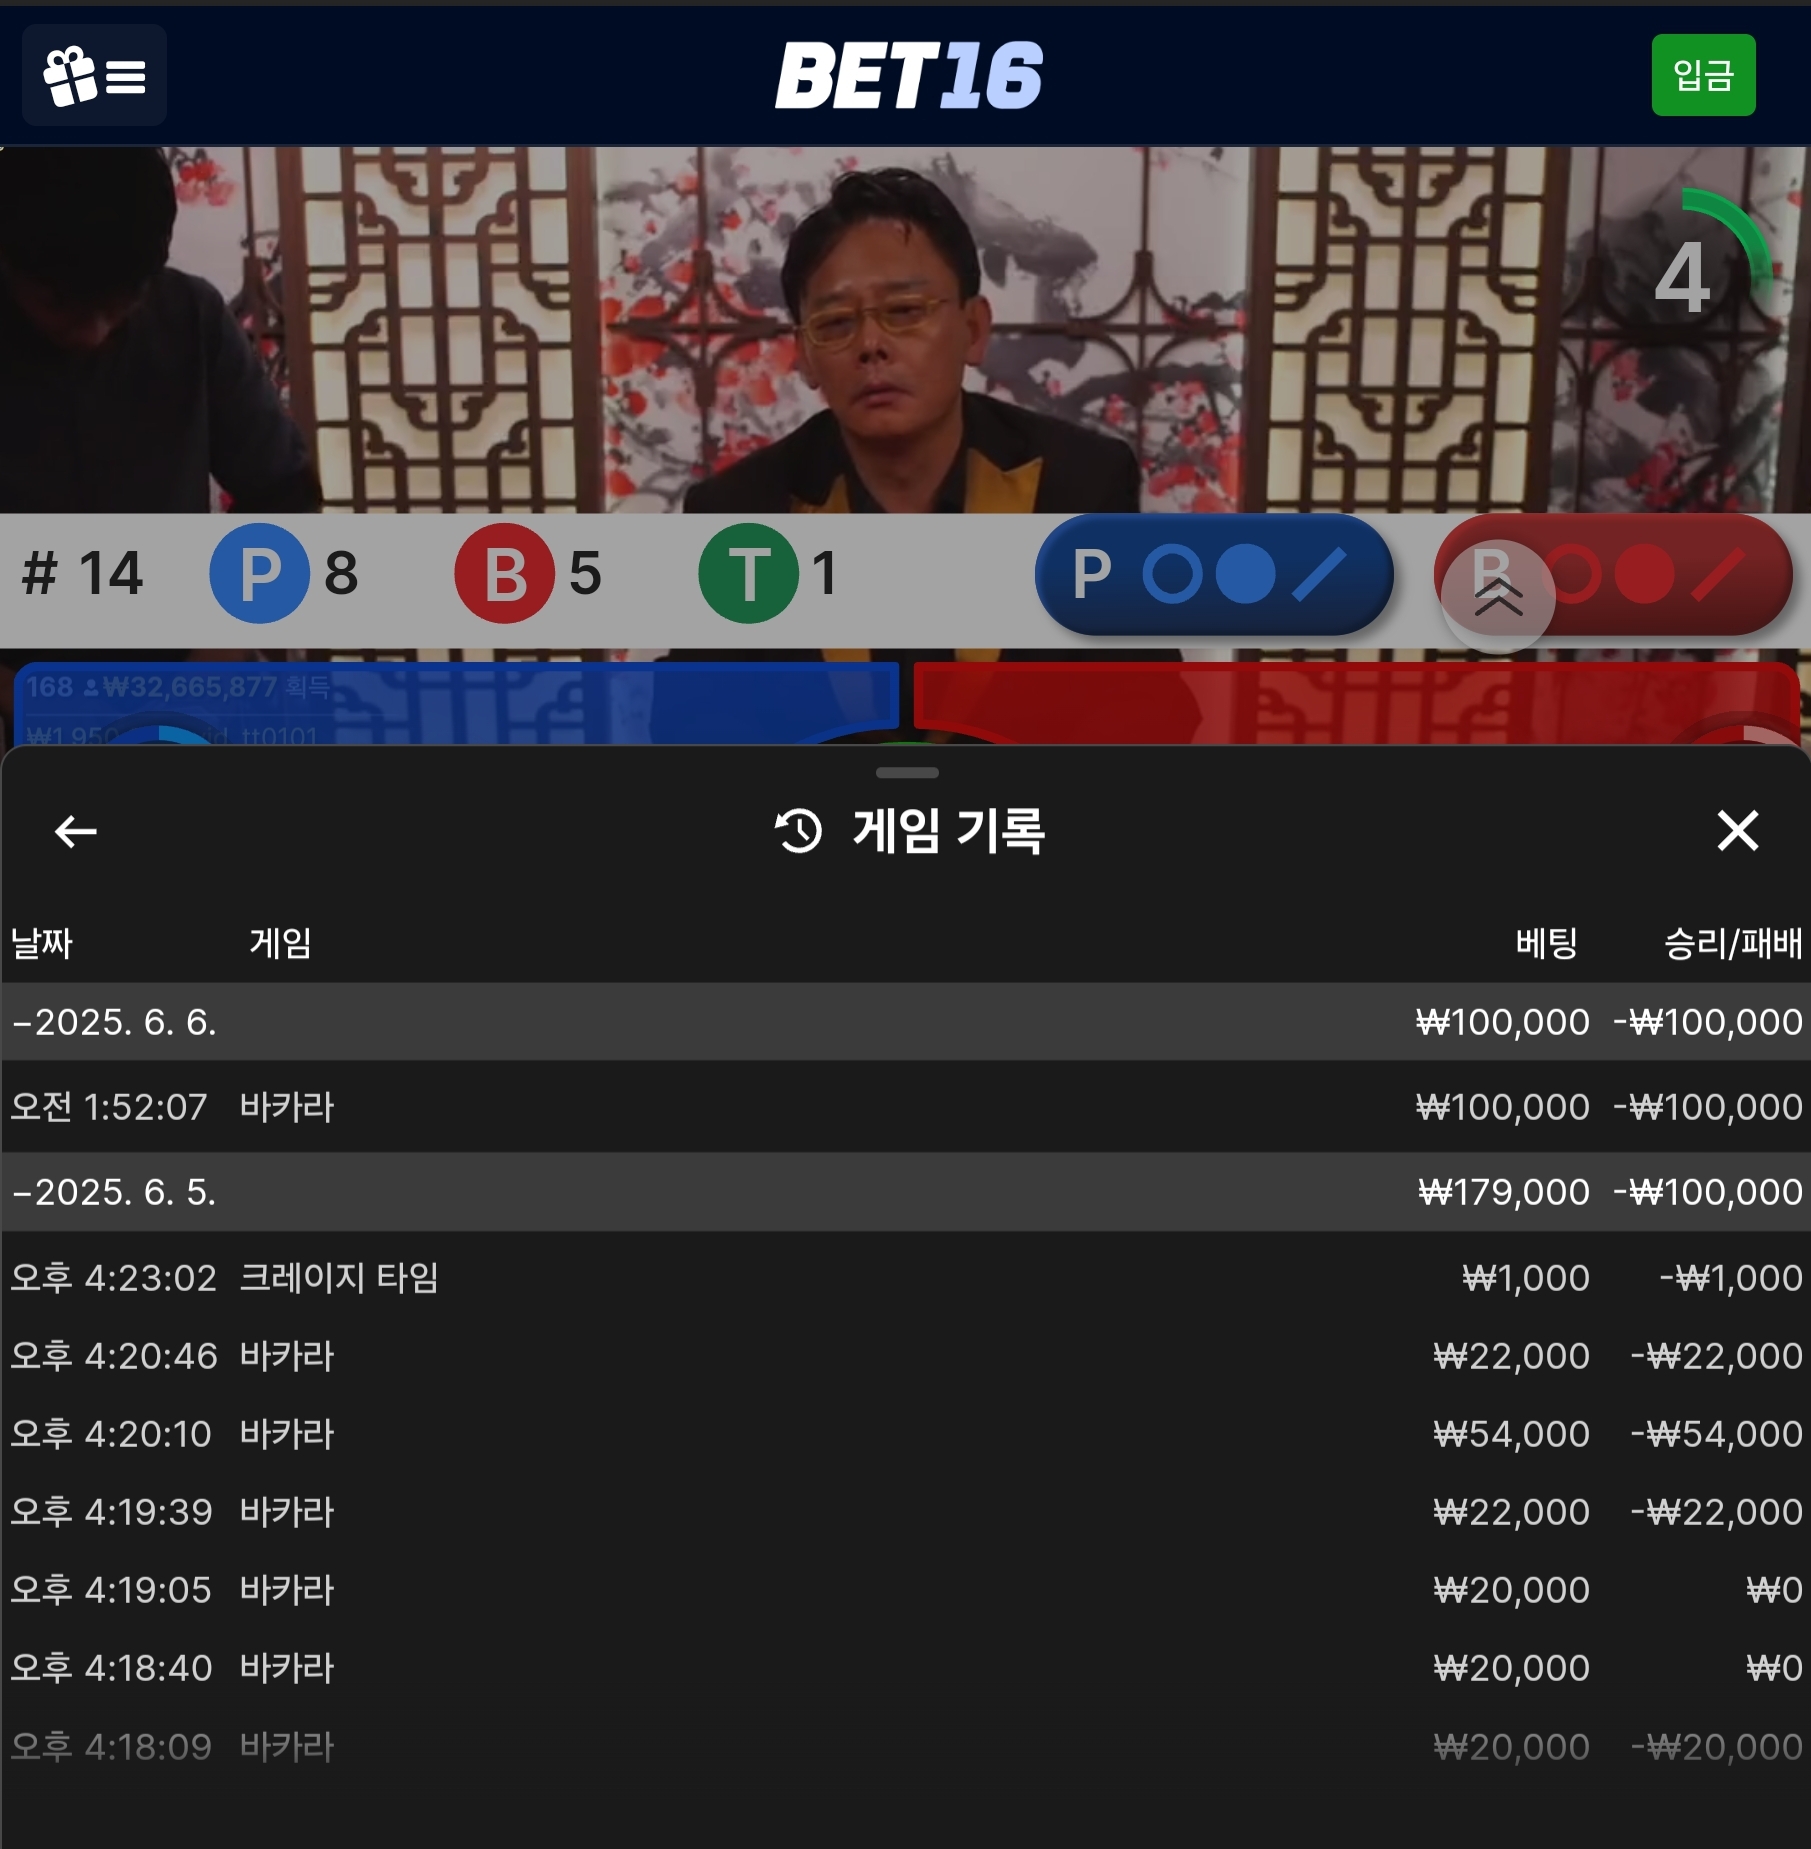Tap the BET16 logo
This screenshot has height=1849, width=1811.
909,75
